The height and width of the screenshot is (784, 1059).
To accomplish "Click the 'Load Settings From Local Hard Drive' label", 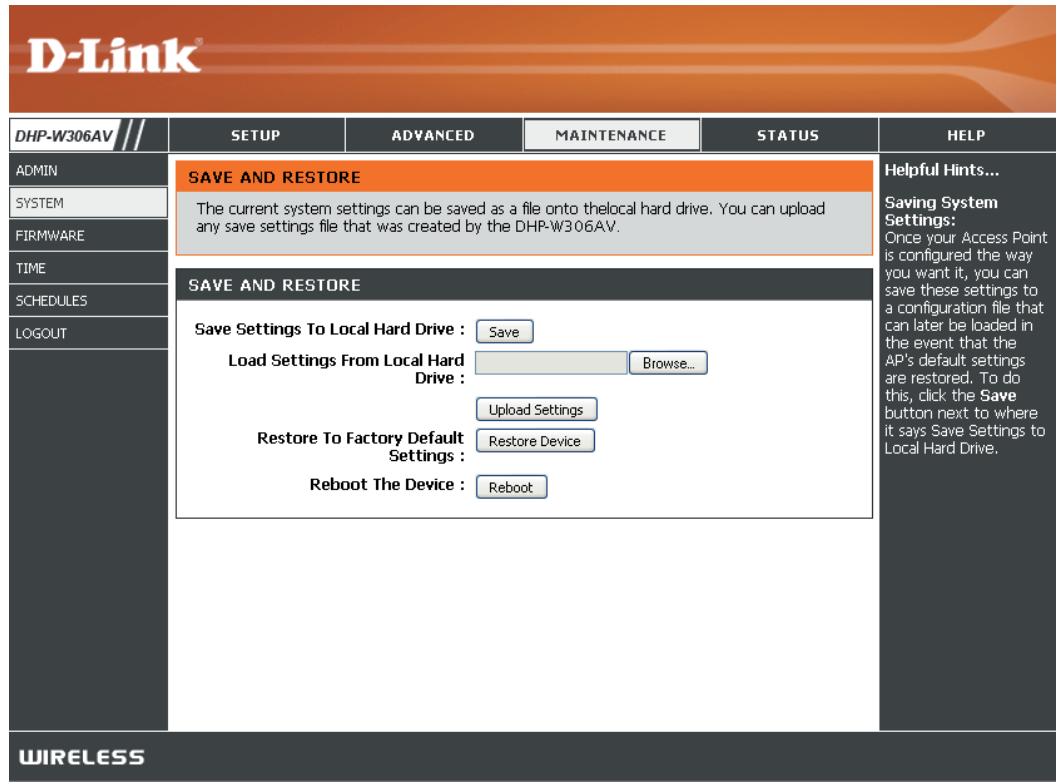I will coord(346,369).
